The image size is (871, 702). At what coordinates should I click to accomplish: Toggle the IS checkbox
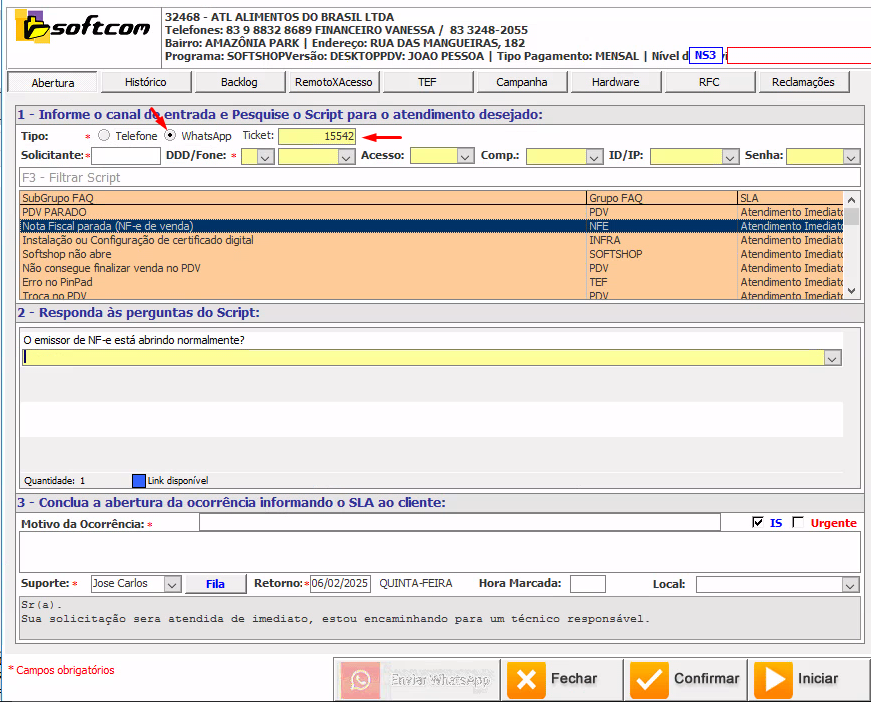pos(758,522)
